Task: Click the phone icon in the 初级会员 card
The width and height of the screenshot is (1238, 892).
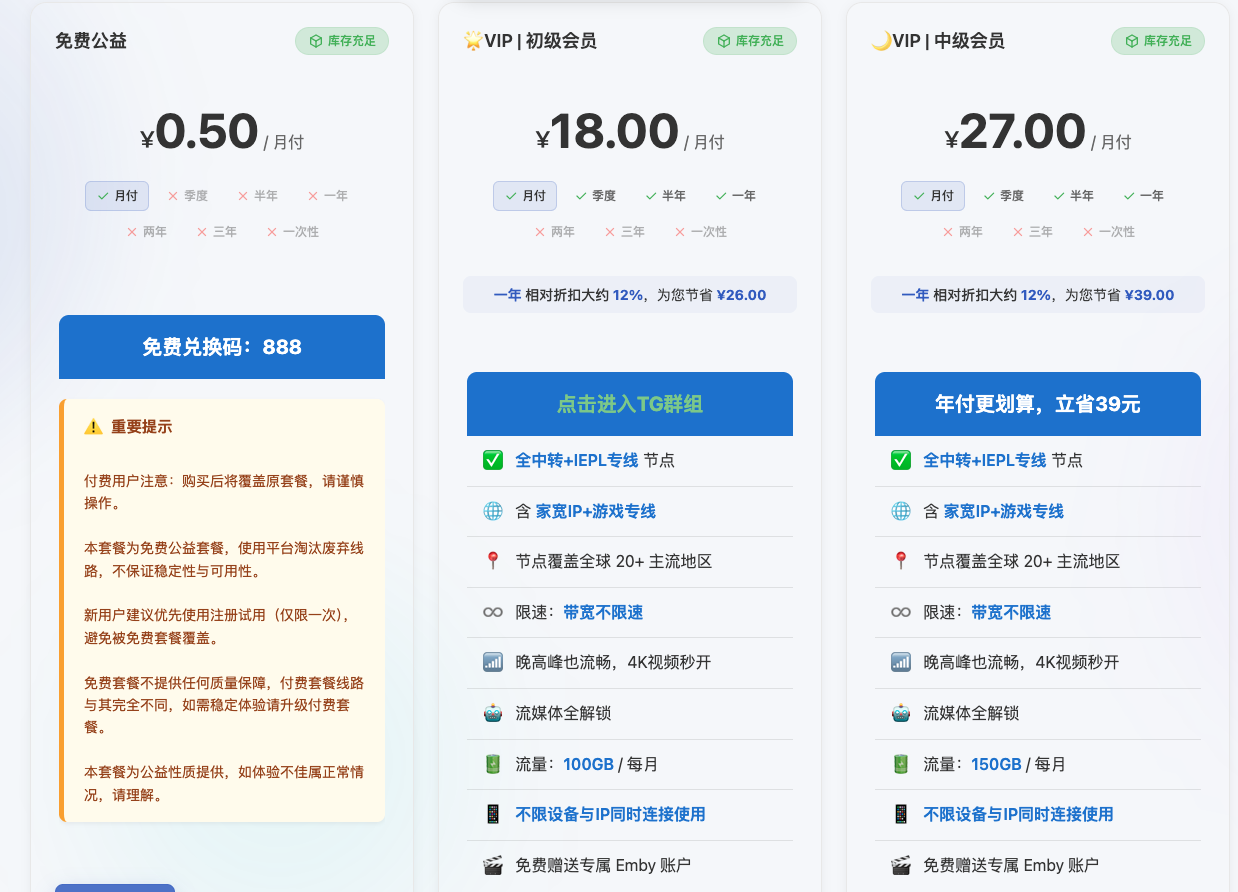Action: coord(492,814)
